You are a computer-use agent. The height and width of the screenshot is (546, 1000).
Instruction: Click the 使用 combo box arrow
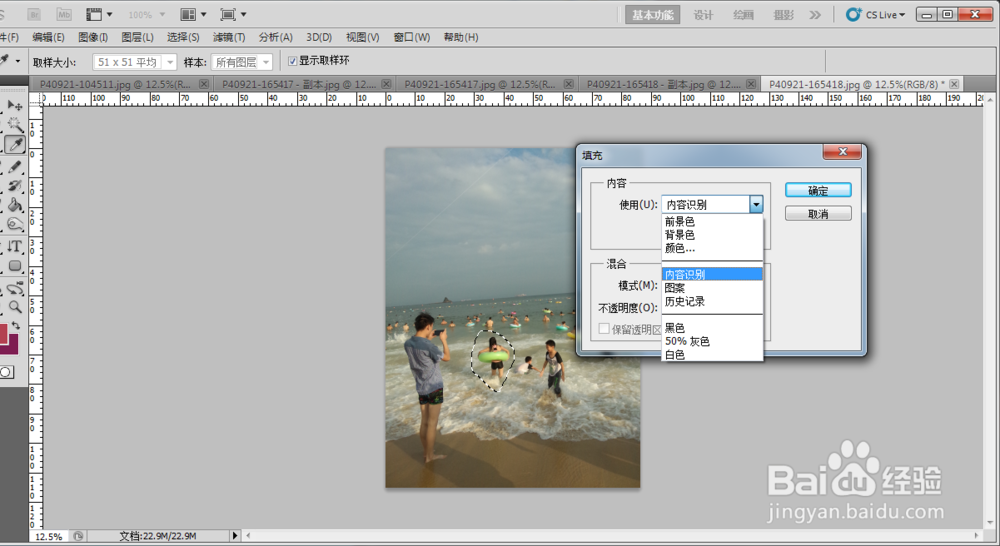point(756,204)
